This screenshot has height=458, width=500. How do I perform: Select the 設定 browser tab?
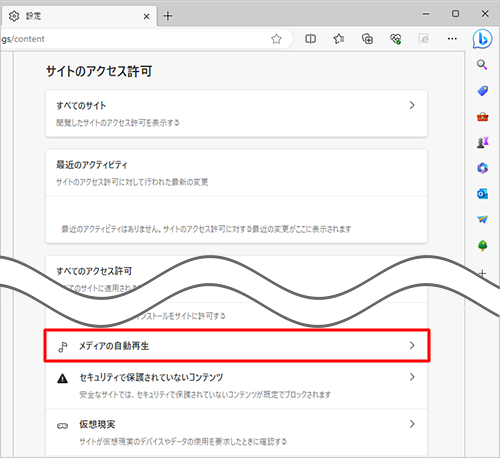coord(79,16)
